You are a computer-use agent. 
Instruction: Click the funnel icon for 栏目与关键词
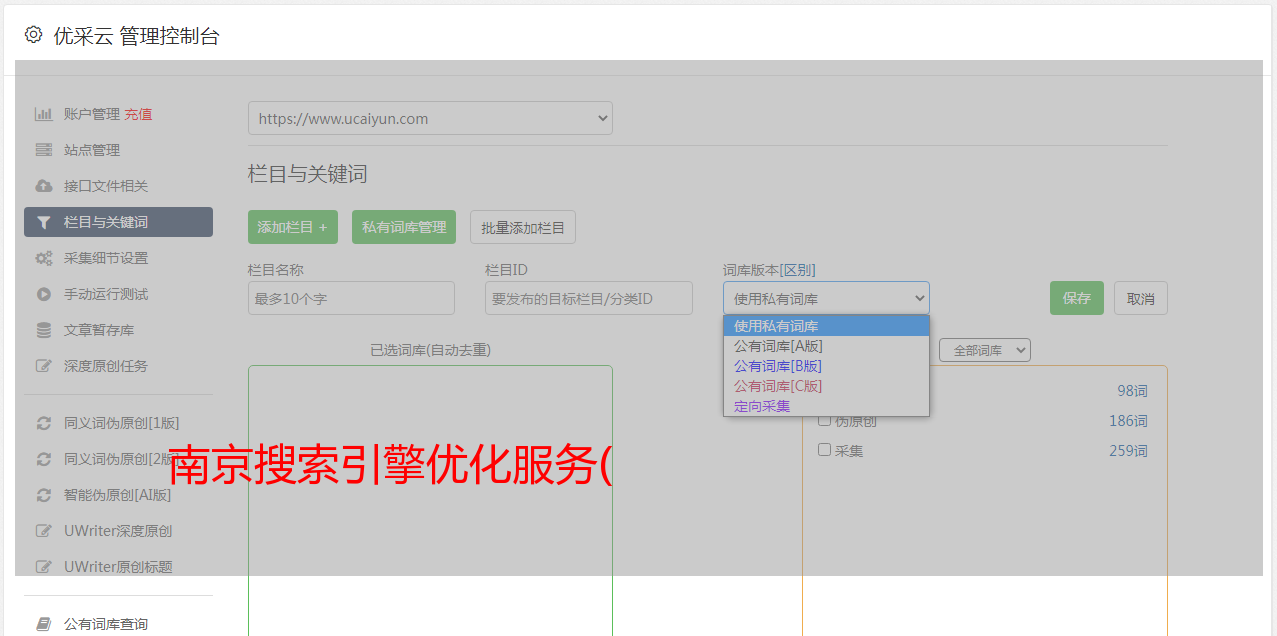point(43,222)
